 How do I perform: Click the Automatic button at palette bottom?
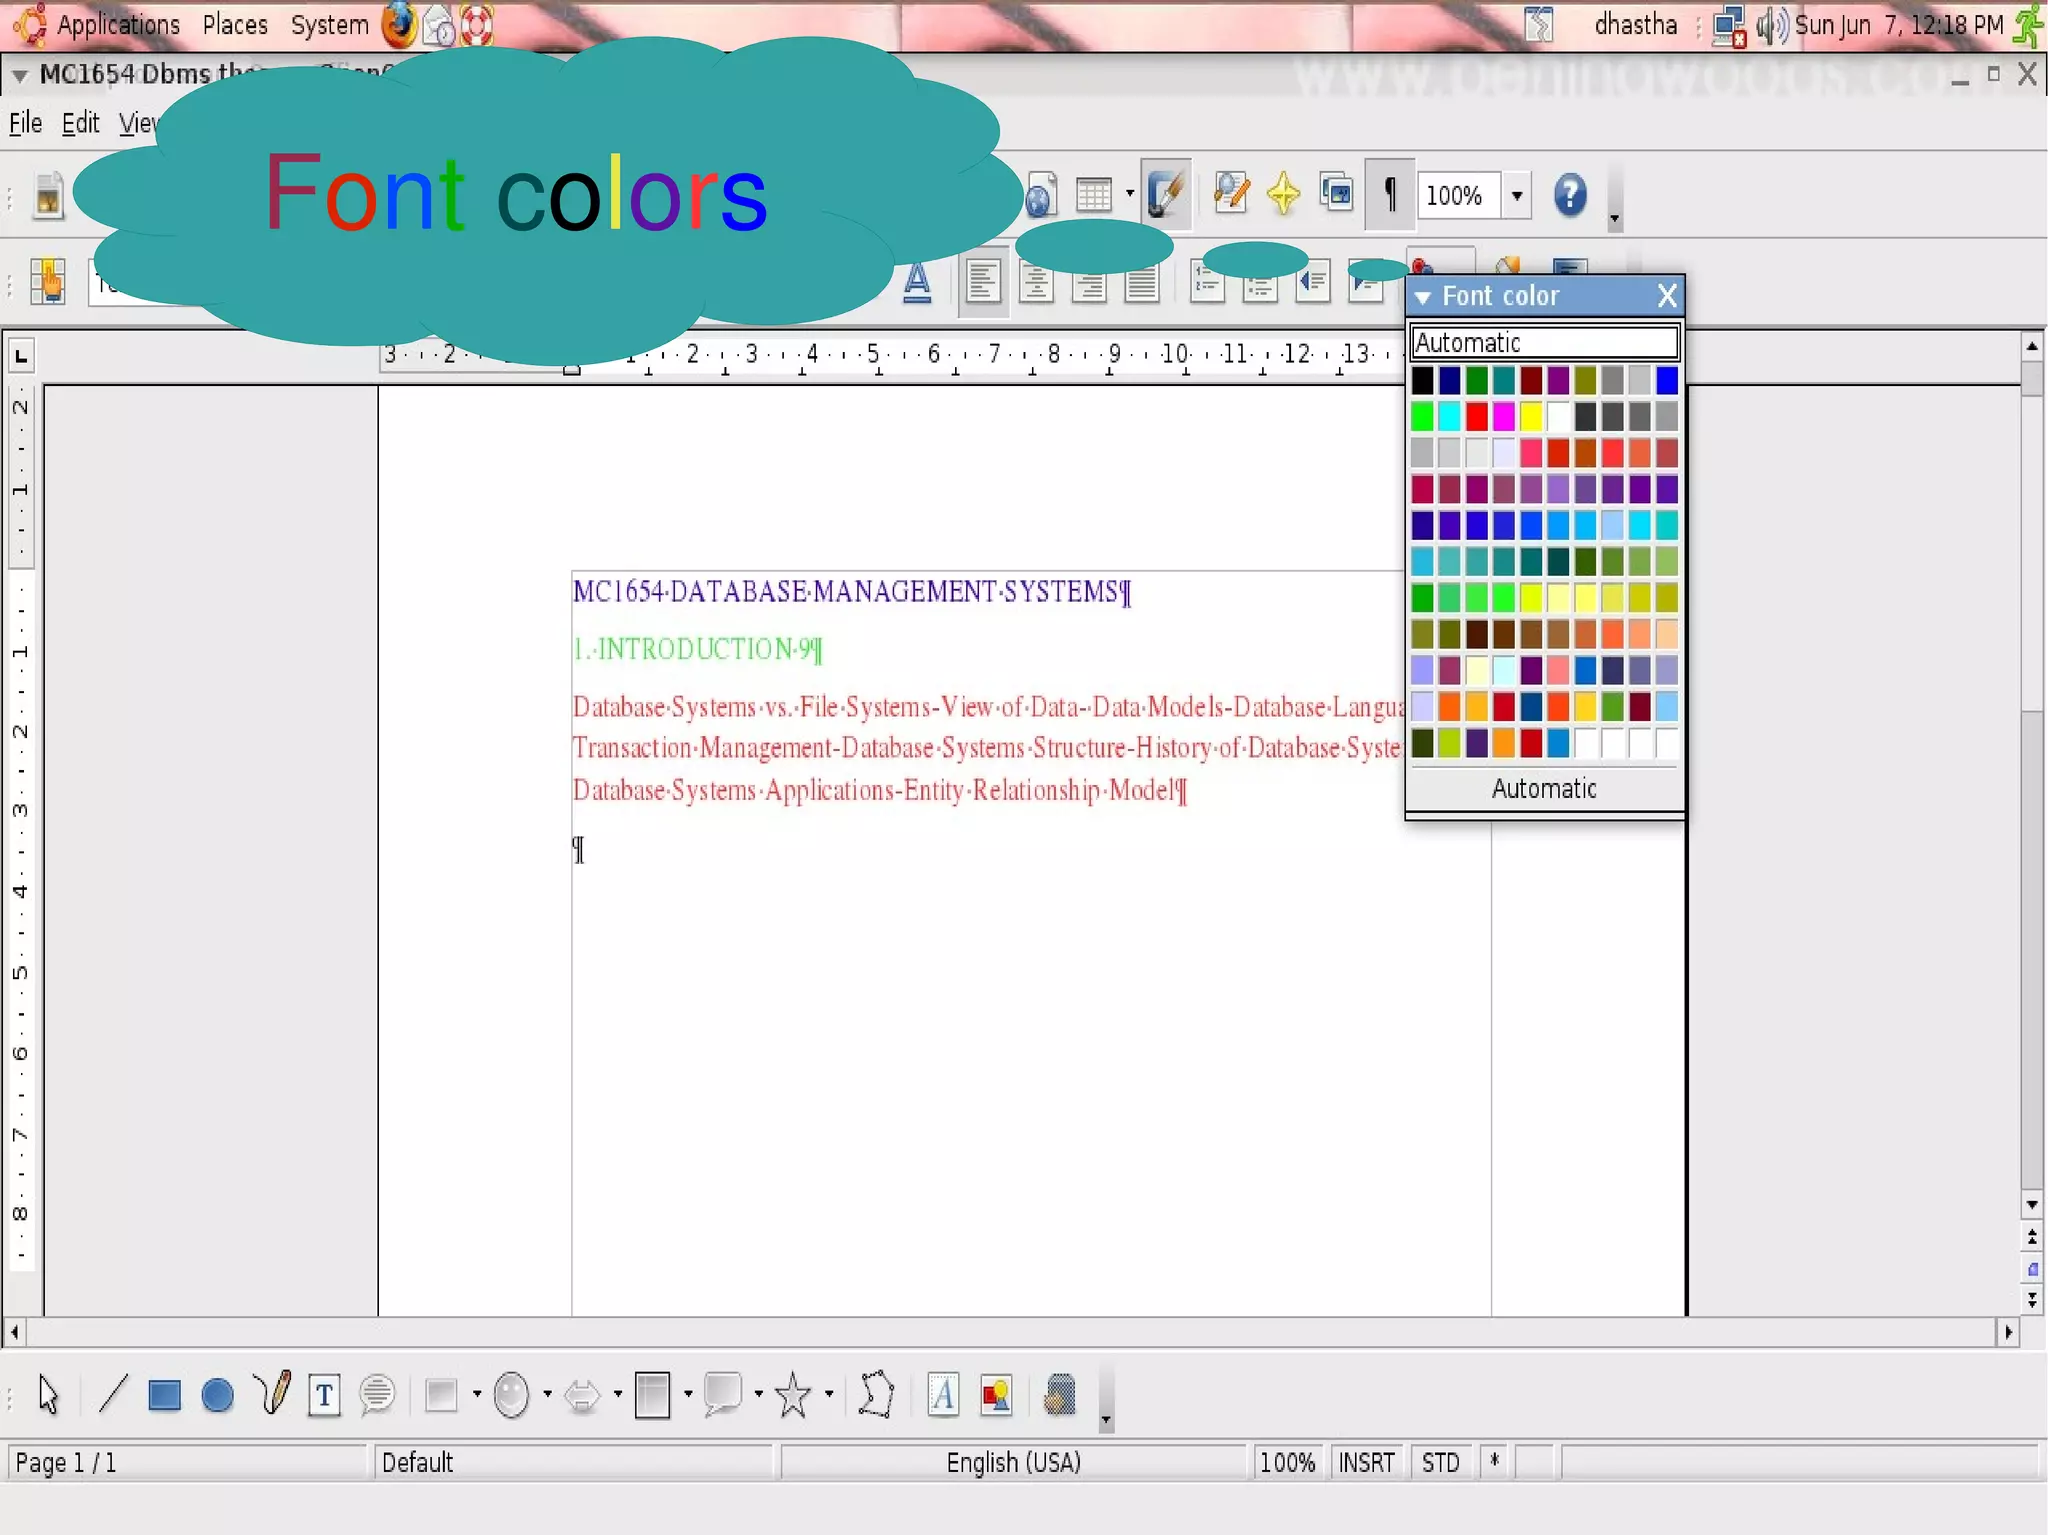coord(1544,789)
